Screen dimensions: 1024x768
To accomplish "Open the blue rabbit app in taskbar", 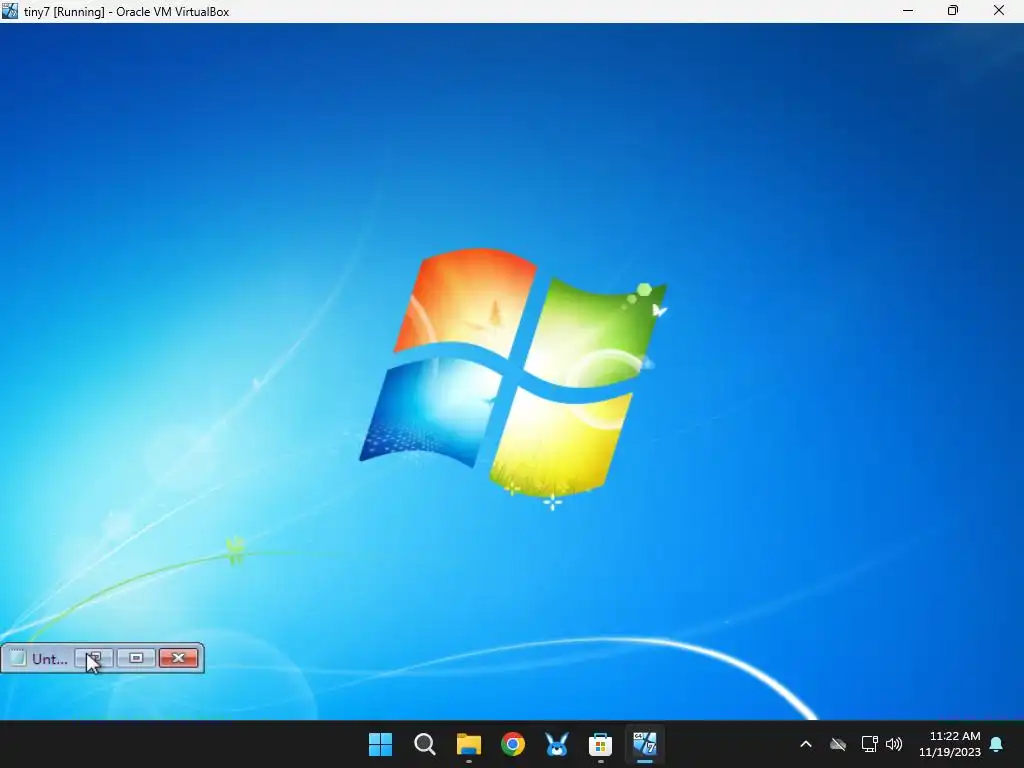I will [x=556, y=744].
